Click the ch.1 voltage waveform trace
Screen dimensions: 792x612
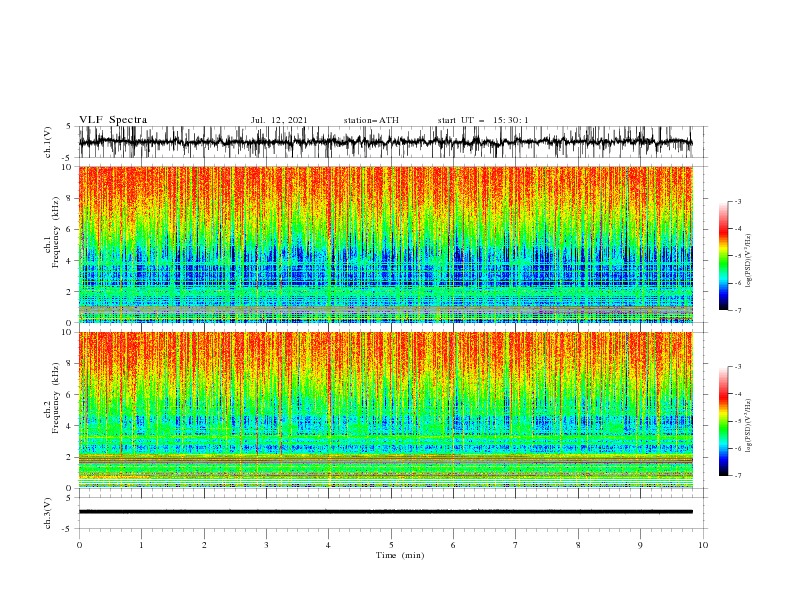click(385, 142)
